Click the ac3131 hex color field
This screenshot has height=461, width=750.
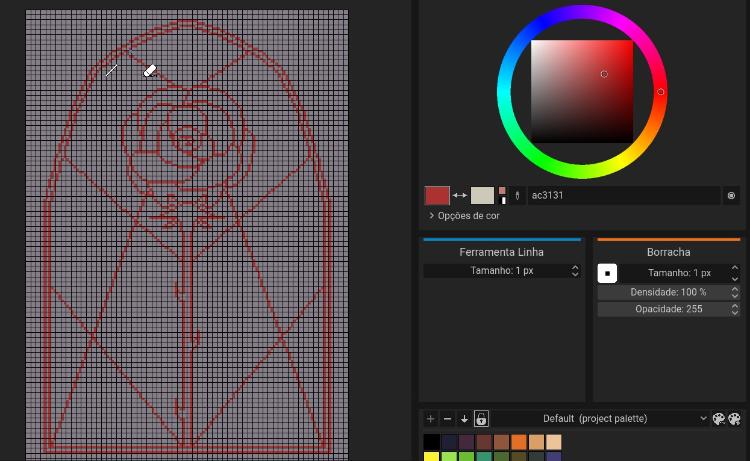tap(620, 196)
